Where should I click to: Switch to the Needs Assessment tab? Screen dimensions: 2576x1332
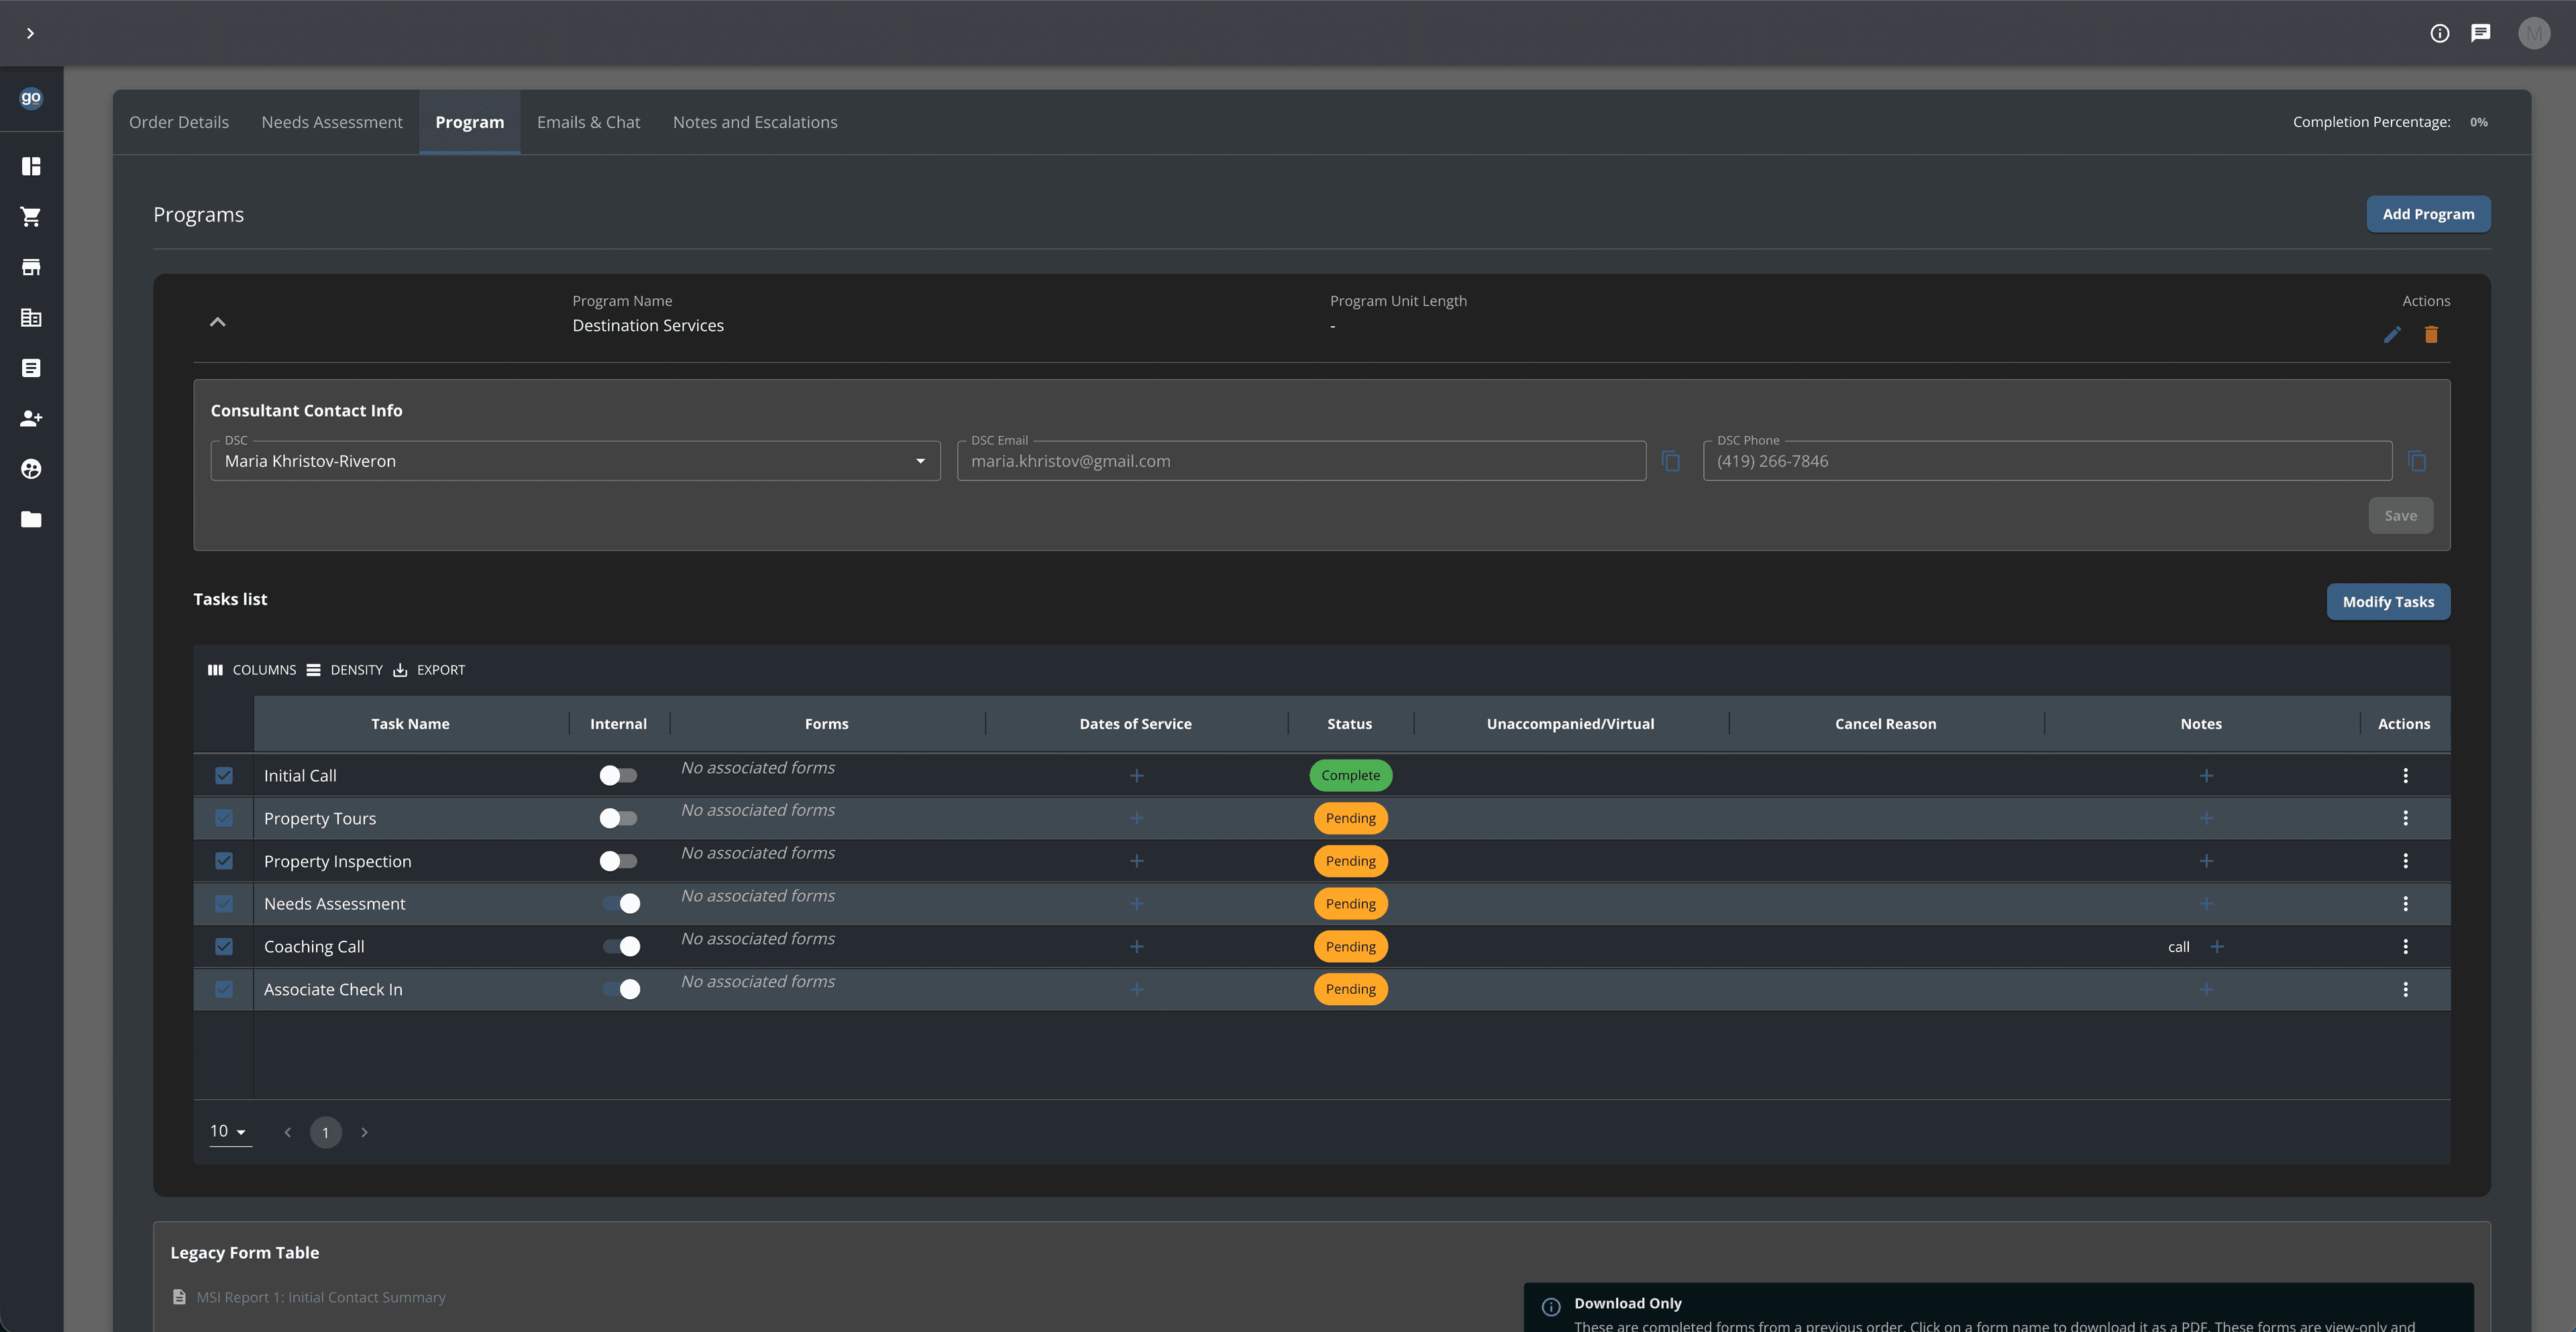pos(332,122)
